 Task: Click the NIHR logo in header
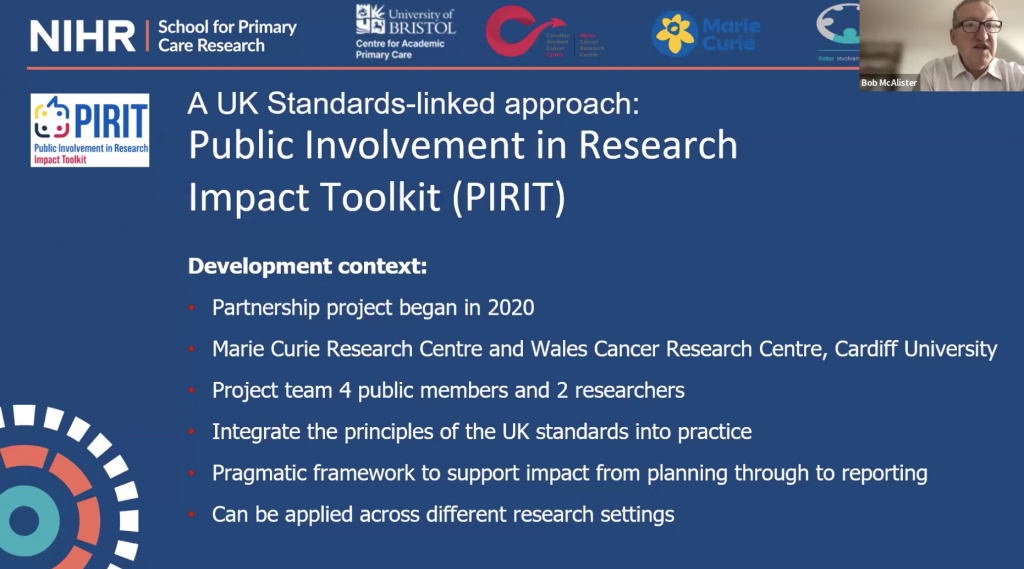[82, 34]
